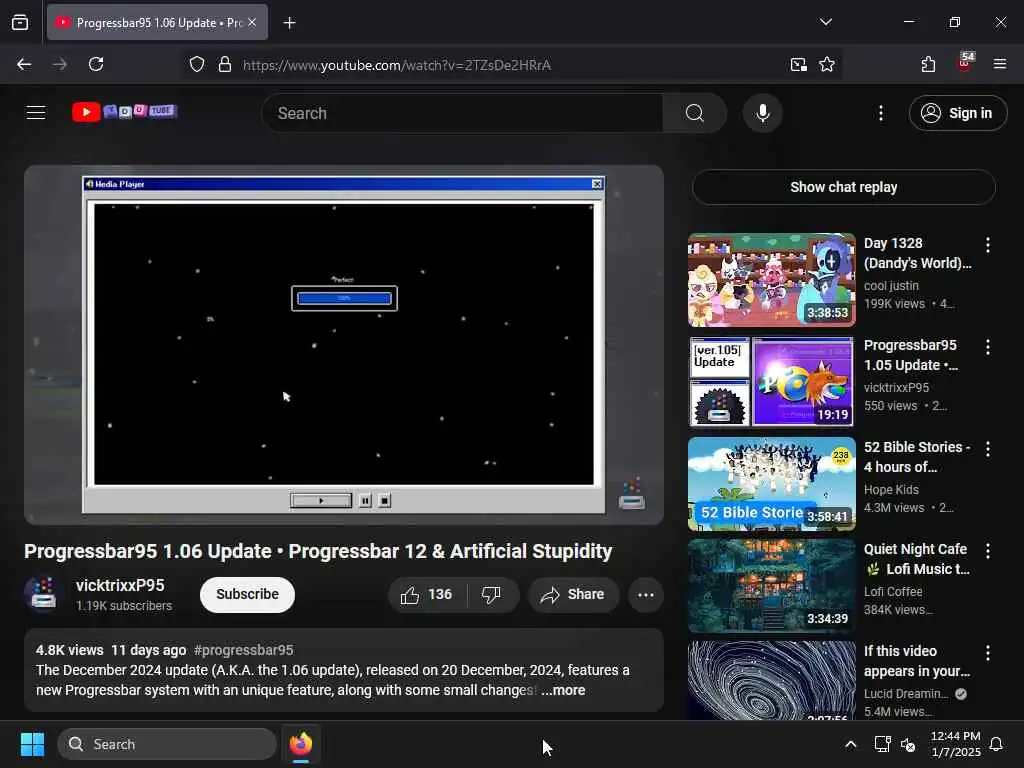Open vicktrixxP95 channel name link
This screenshot has width=1024, height=768.
click(120, 585)
